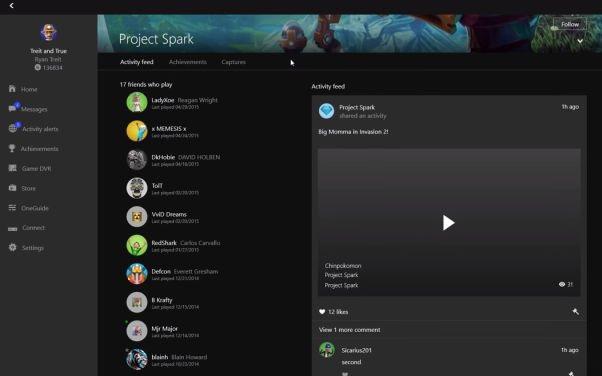Open the Messages menu label
This screenshot has height=376, width=602.
point(34,109)
